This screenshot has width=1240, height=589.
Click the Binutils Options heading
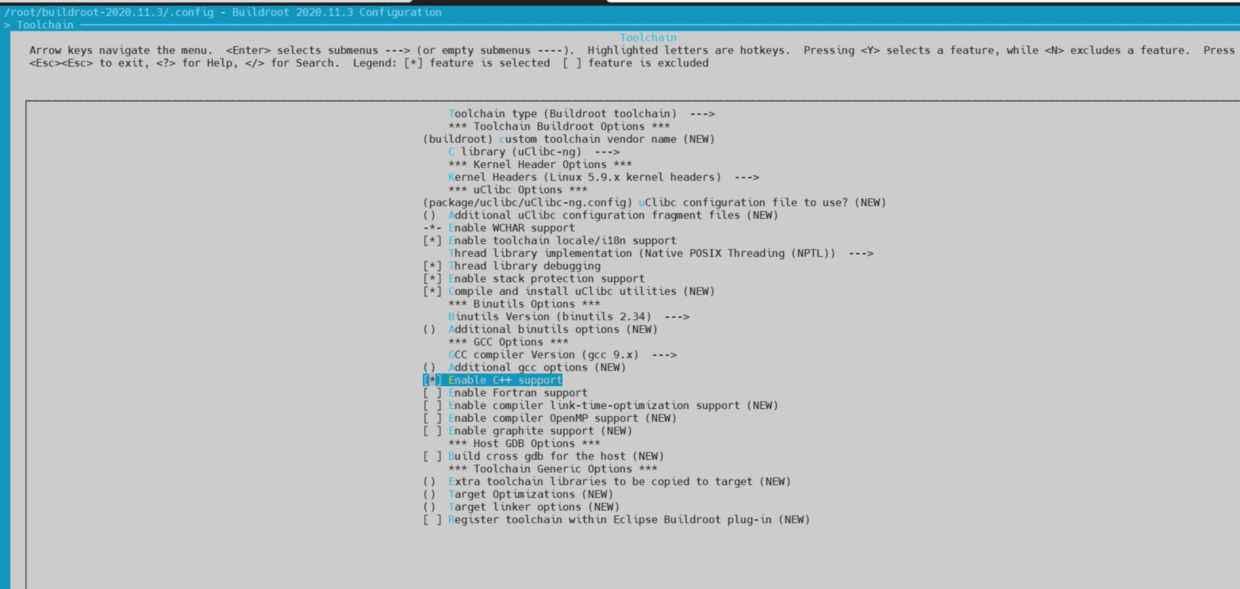524,304
